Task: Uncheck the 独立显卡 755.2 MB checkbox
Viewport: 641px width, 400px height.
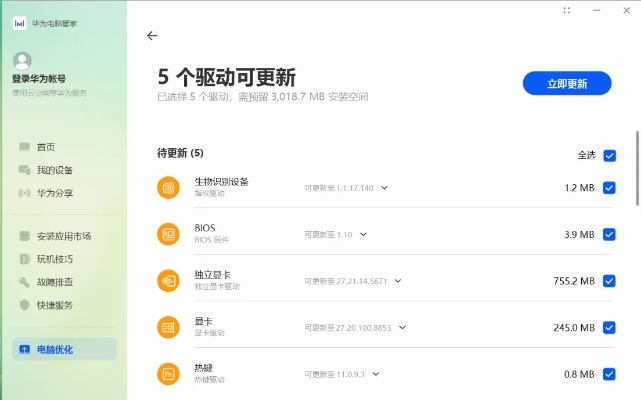Action: click(x=609, y=281)
